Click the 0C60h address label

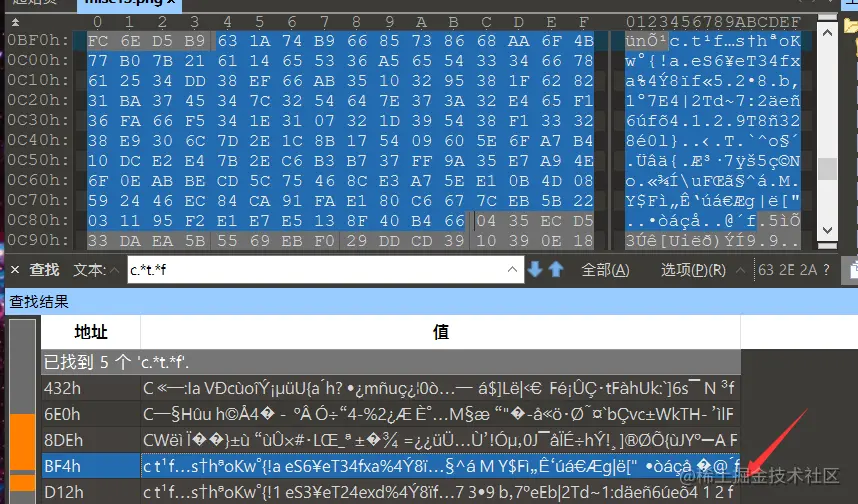38,180
